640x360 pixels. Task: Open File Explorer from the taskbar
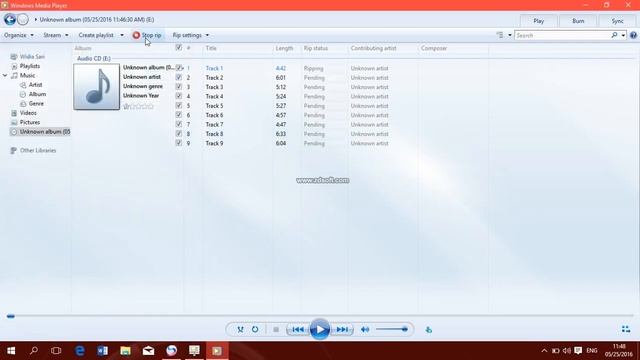[125, 351]
